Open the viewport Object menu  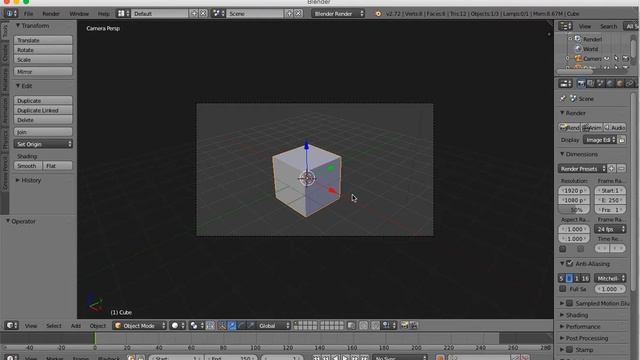tap(98, 326)
